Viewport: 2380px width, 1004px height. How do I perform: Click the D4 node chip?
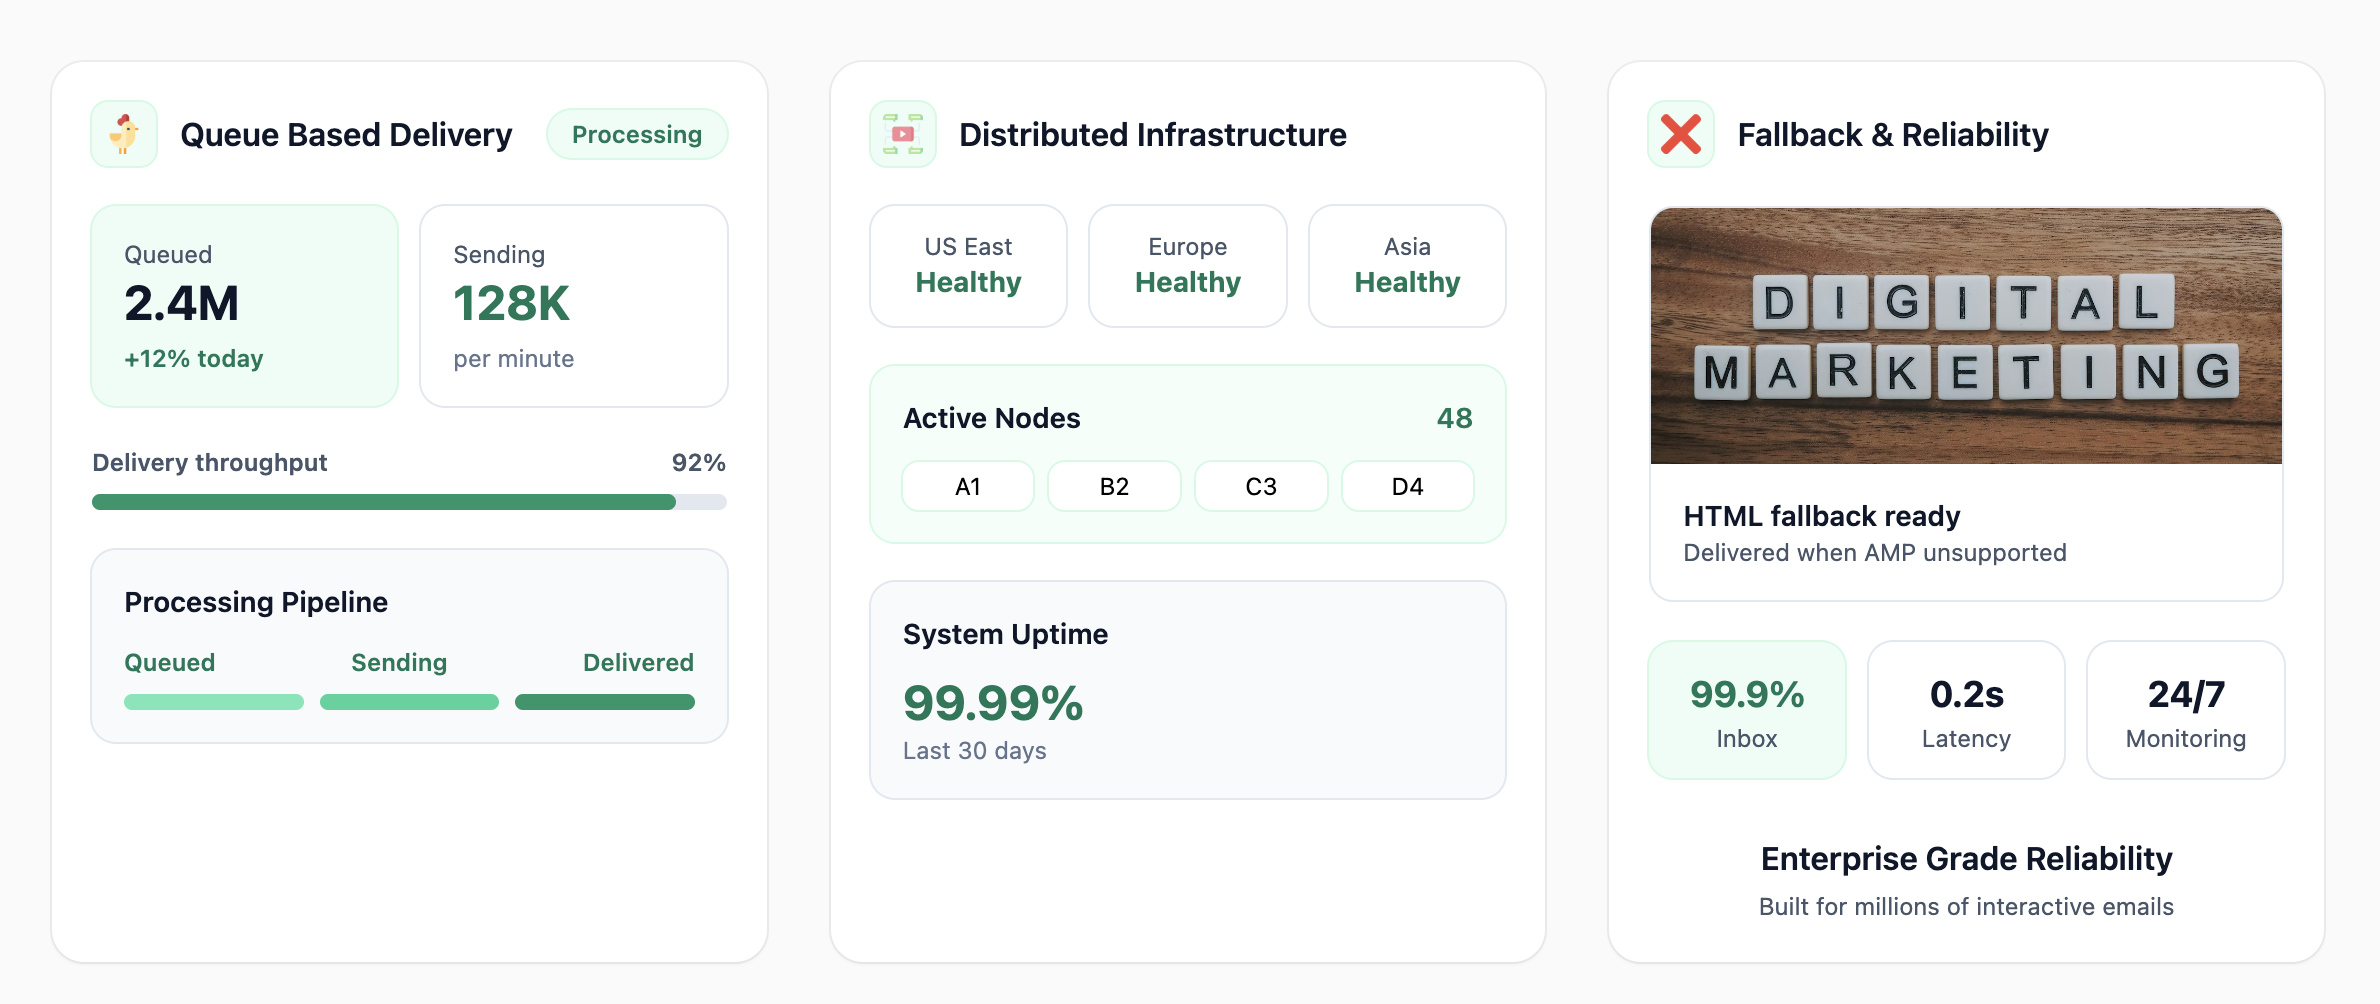coord(1407,486)
